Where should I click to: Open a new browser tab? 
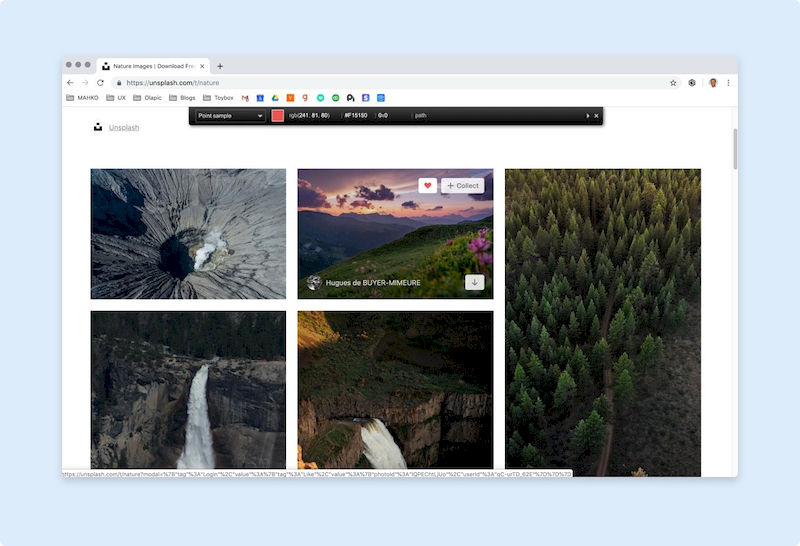pyautogui.click(x=220, y=66)
